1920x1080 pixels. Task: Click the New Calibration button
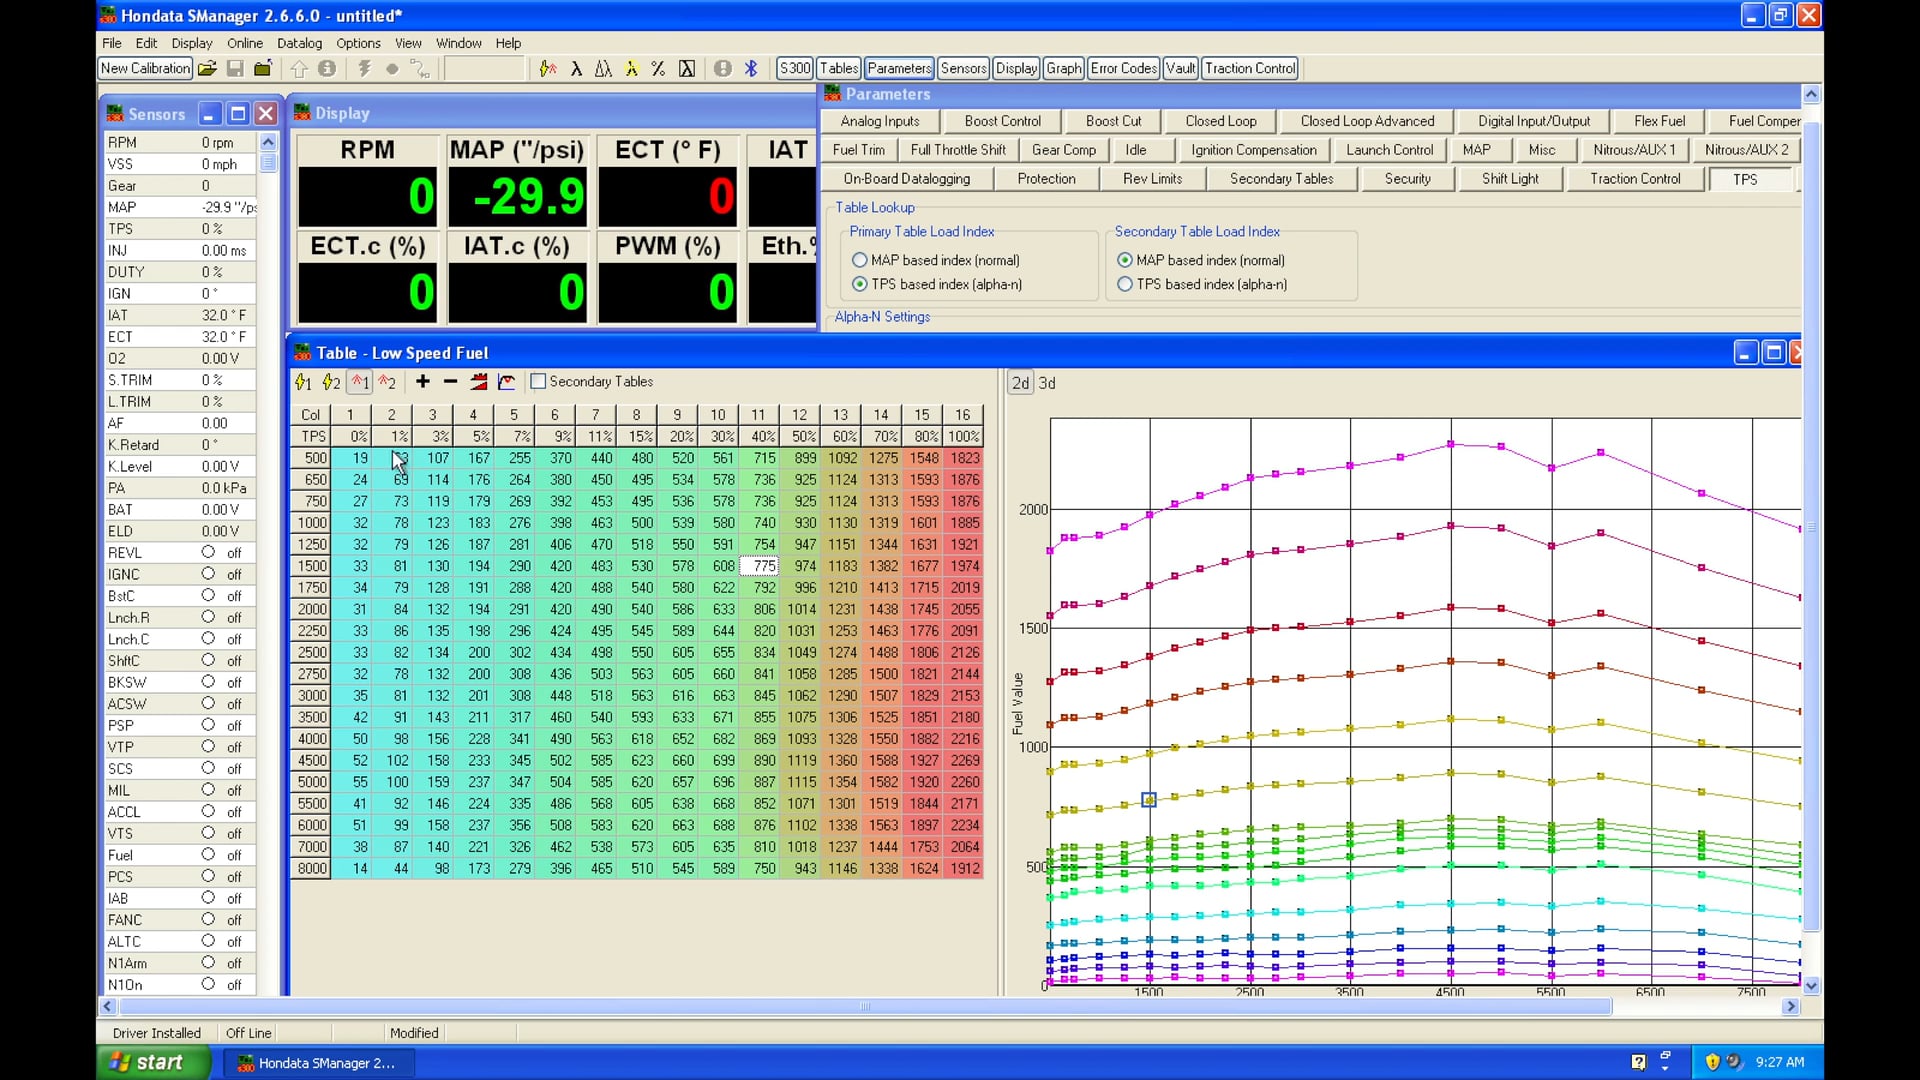144,68
